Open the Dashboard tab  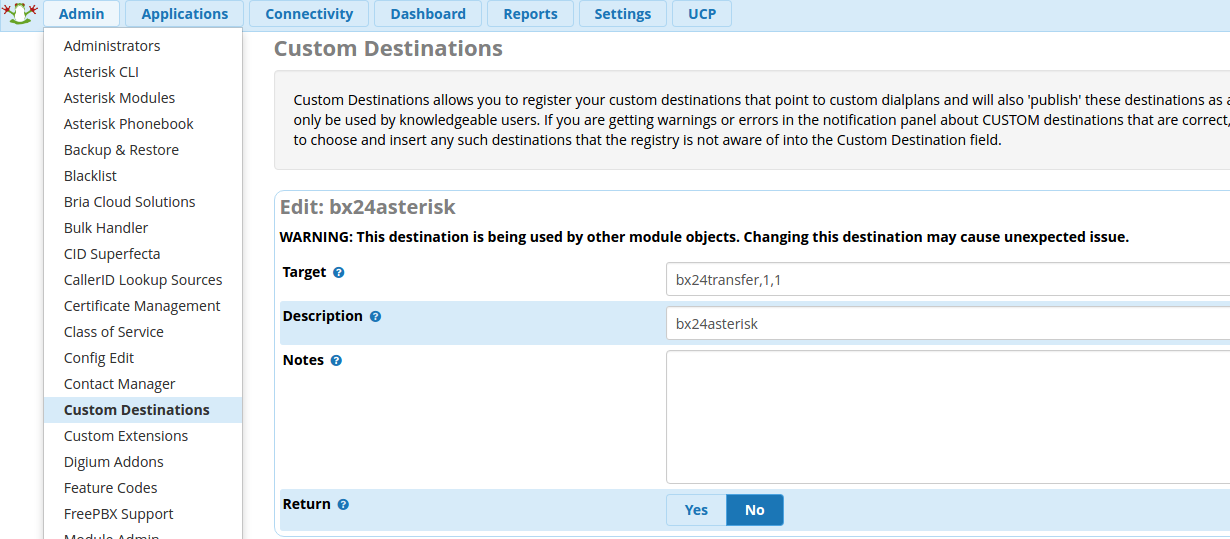coord(428,14)
